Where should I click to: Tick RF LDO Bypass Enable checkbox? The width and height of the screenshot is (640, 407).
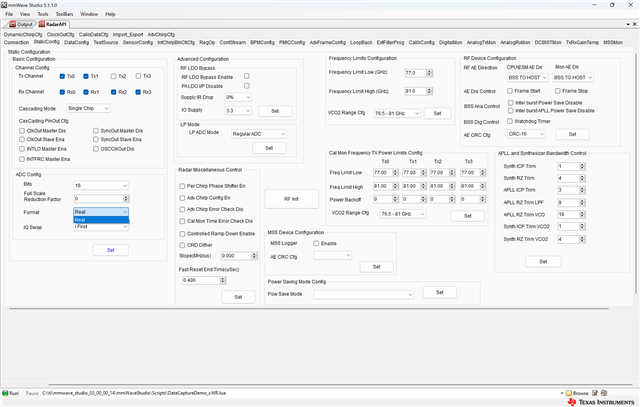click(x=247, y=76)
